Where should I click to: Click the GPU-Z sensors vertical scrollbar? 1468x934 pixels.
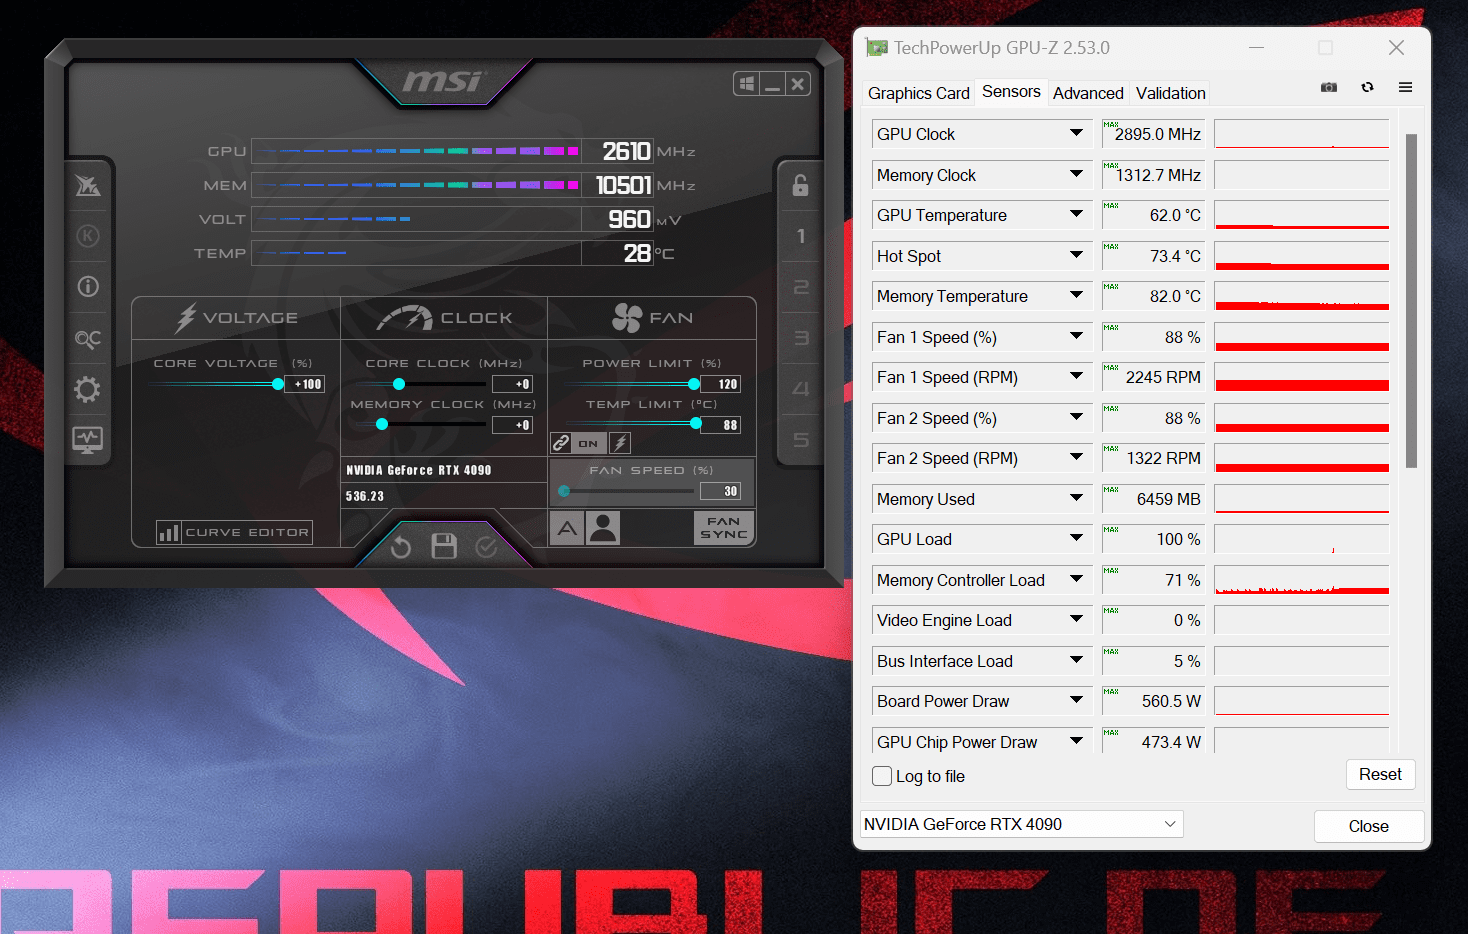[1411, 301]
